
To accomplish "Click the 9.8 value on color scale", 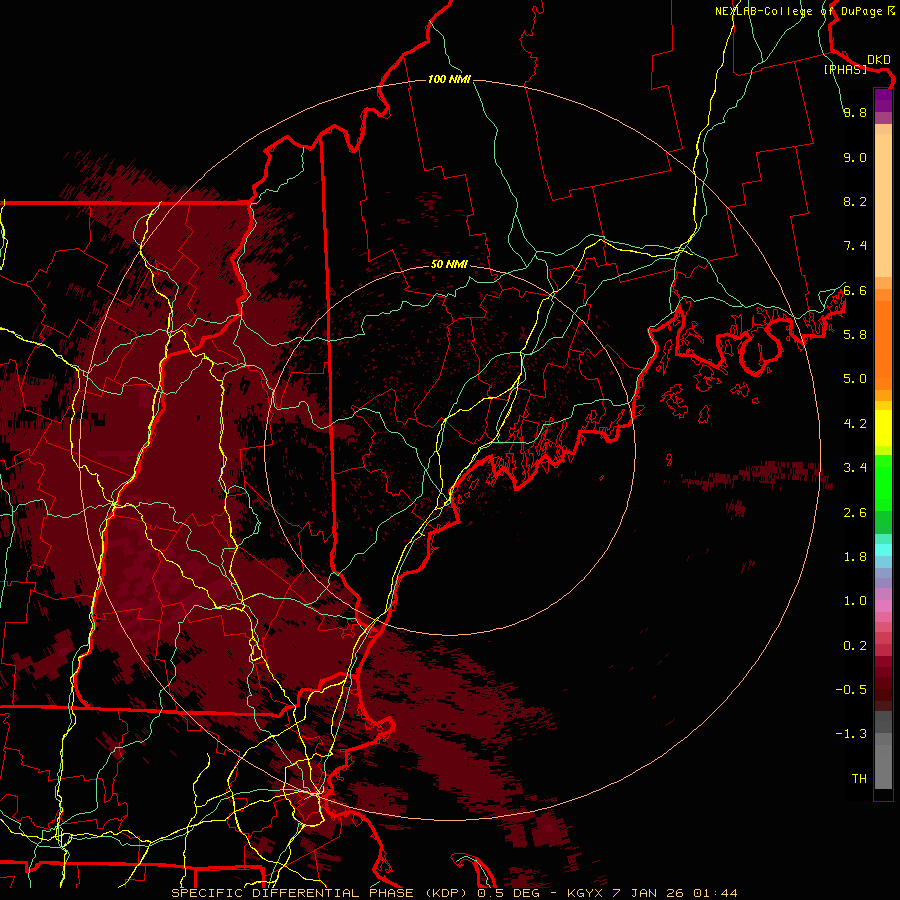I will tap(855, 112).
